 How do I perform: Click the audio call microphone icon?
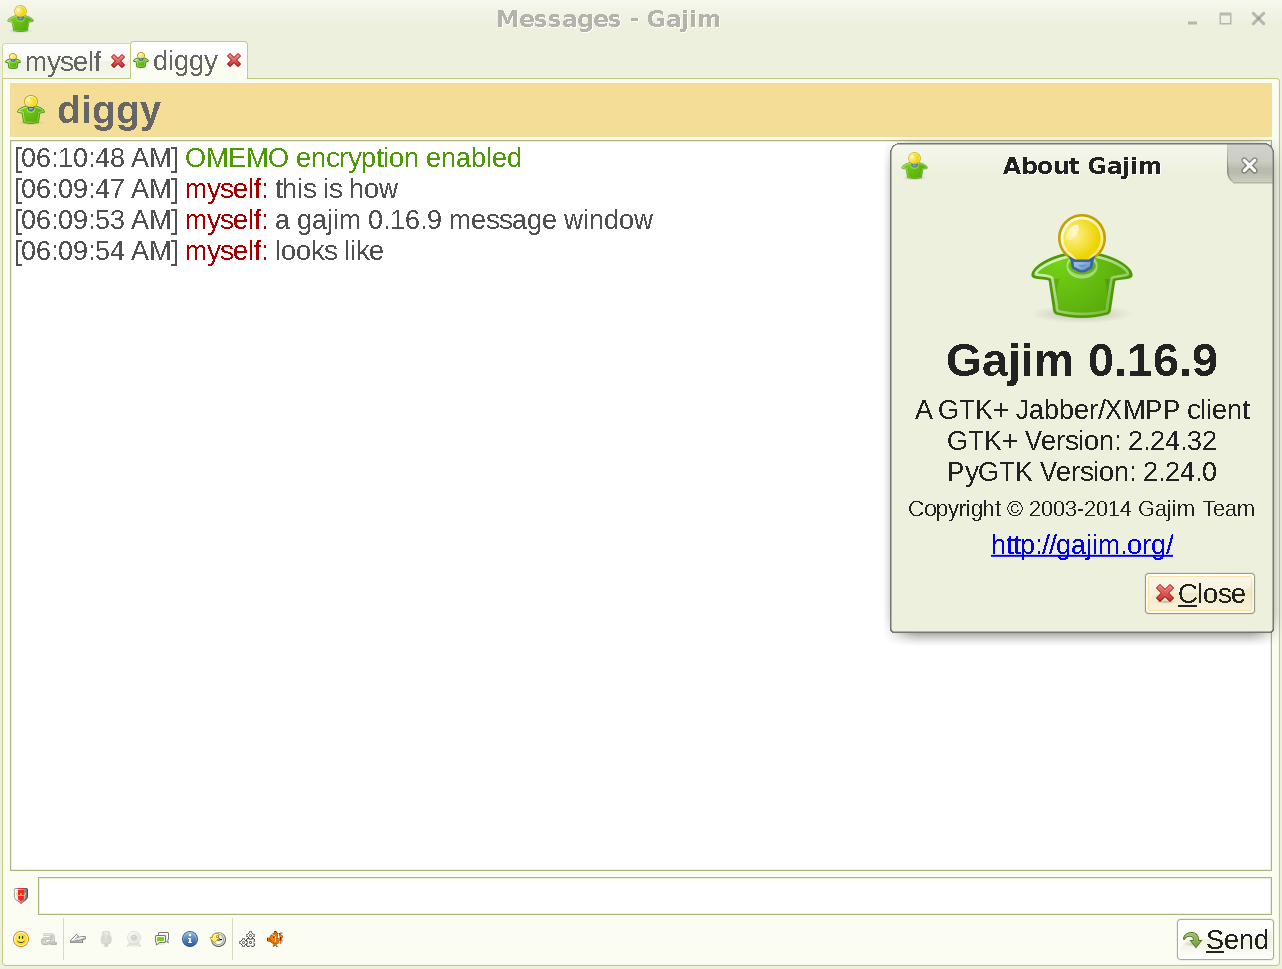coord(105,939)
